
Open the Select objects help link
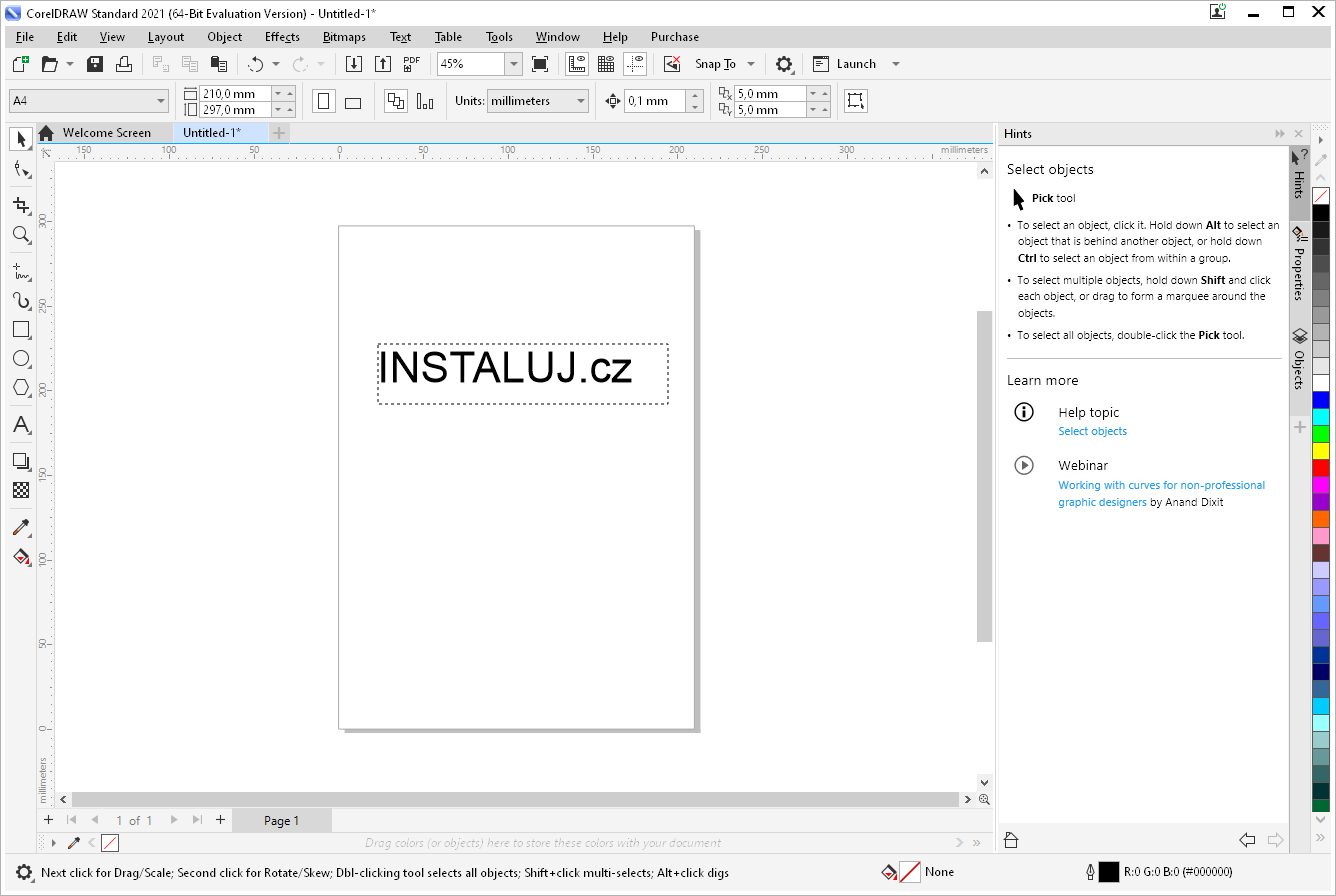1092,432
